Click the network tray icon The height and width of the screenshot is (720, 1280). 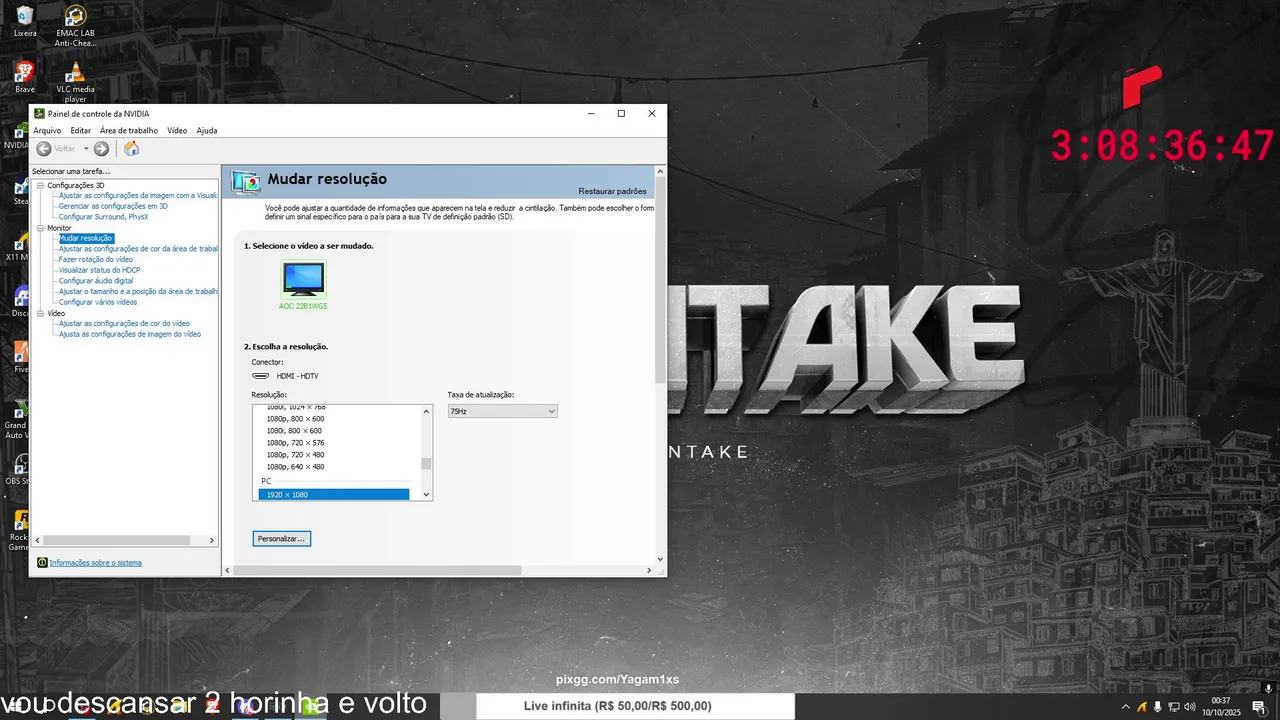click(x=1173, y=707)
